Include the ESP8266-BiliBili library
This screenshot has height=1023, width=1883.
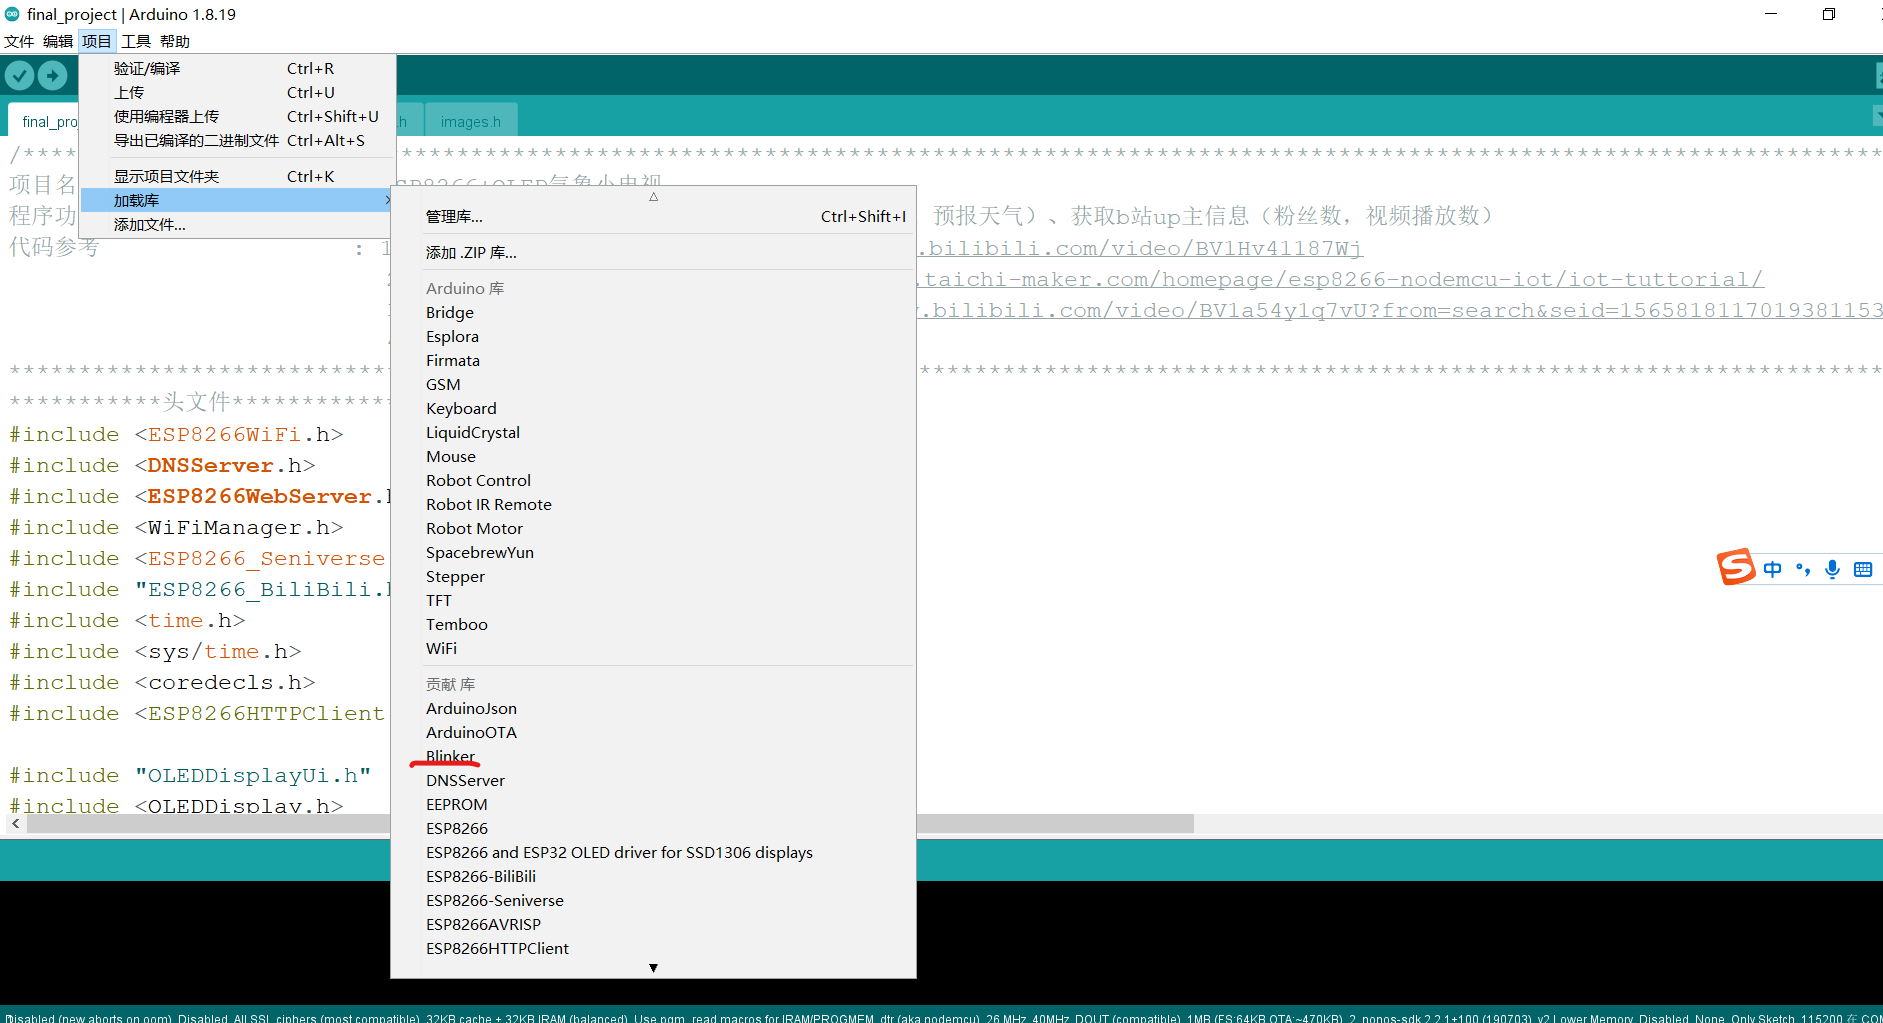653,876
